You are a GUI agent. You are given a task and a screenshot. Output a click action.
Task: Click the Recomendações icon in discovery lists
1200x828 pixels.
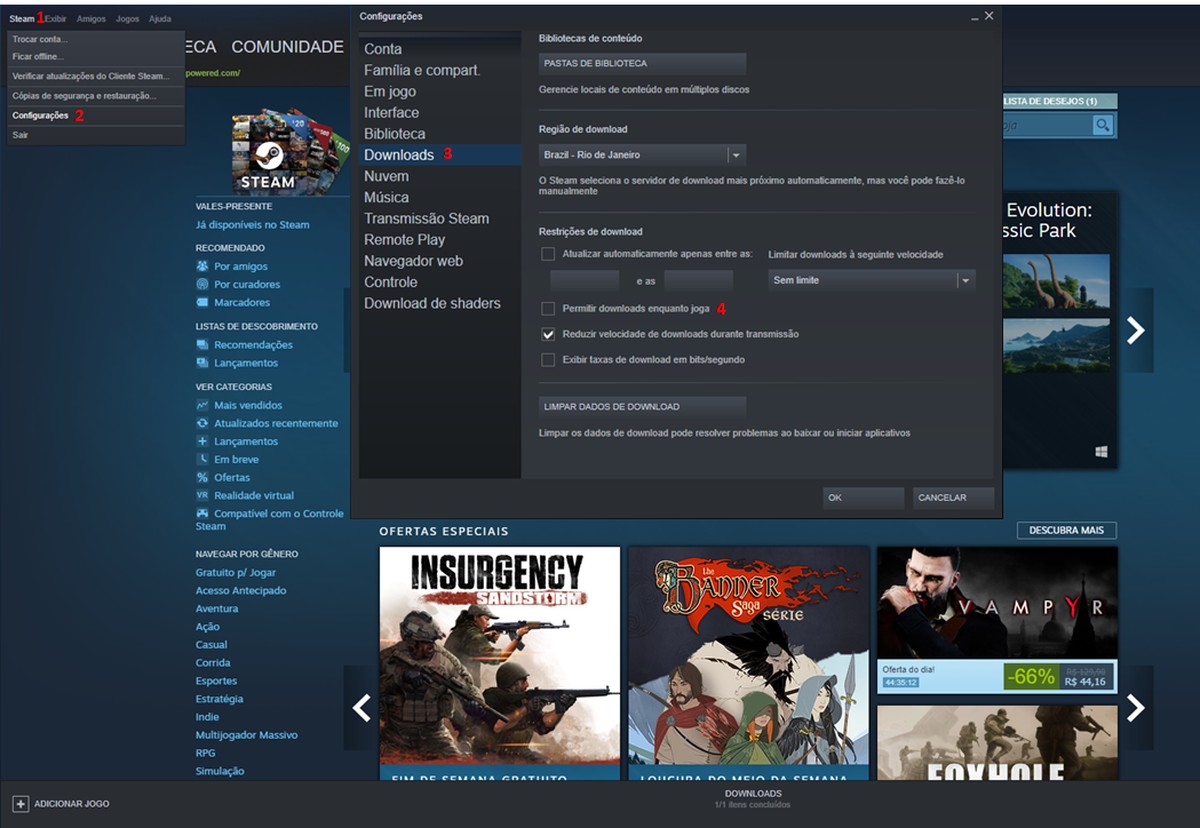click(203, 345)
